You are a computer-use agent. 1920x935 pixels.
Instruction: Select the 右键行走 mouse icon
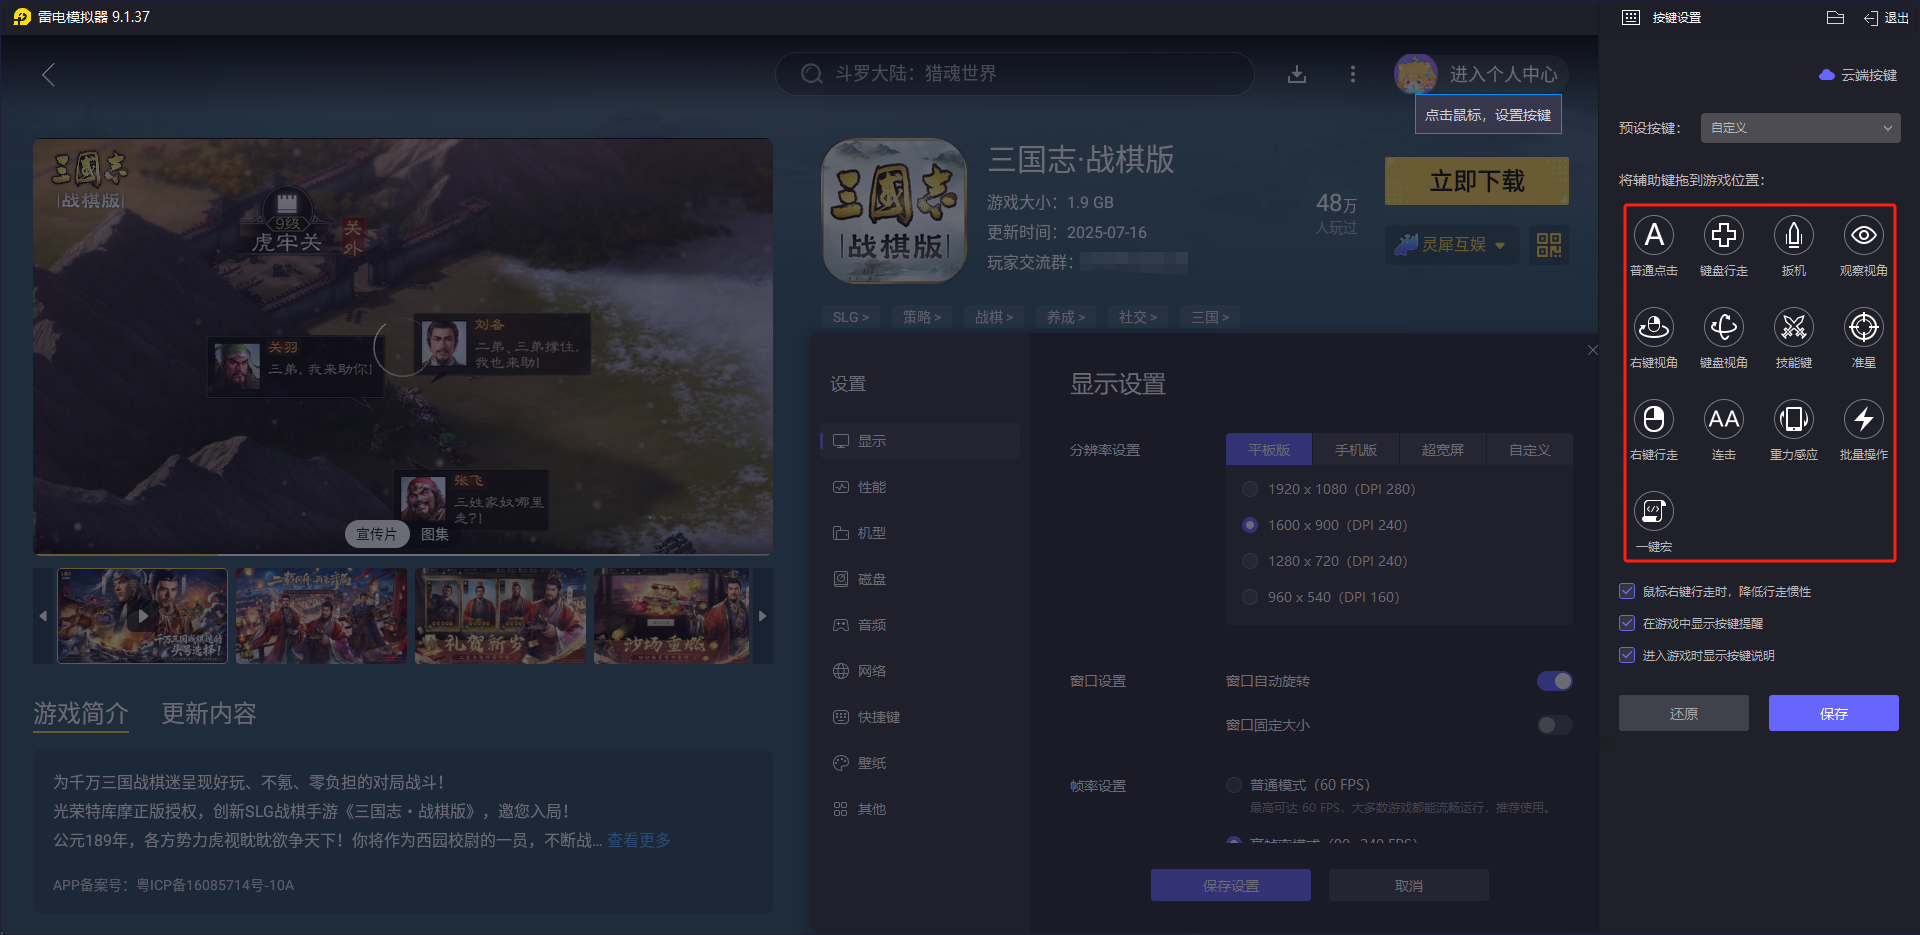tap(1654, 419)
